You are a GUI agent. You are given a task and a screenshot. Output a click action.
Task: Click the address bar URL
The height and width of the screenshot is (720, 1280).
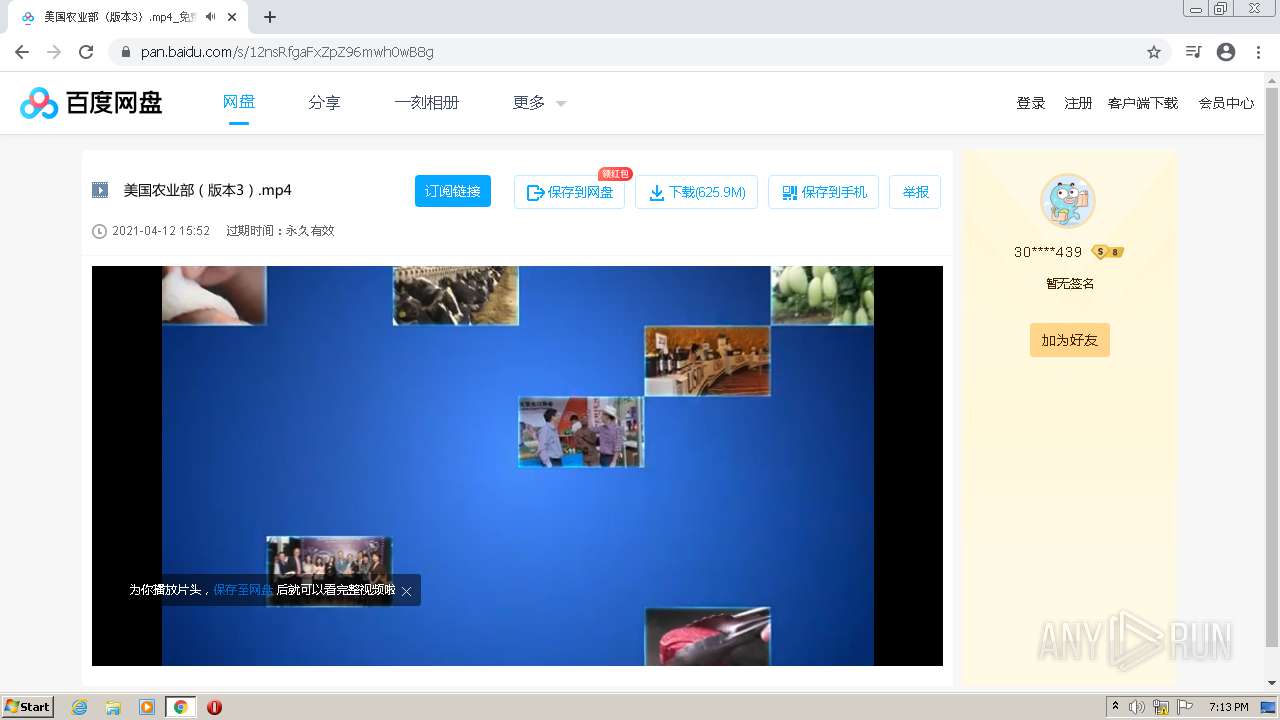(287, 52)
